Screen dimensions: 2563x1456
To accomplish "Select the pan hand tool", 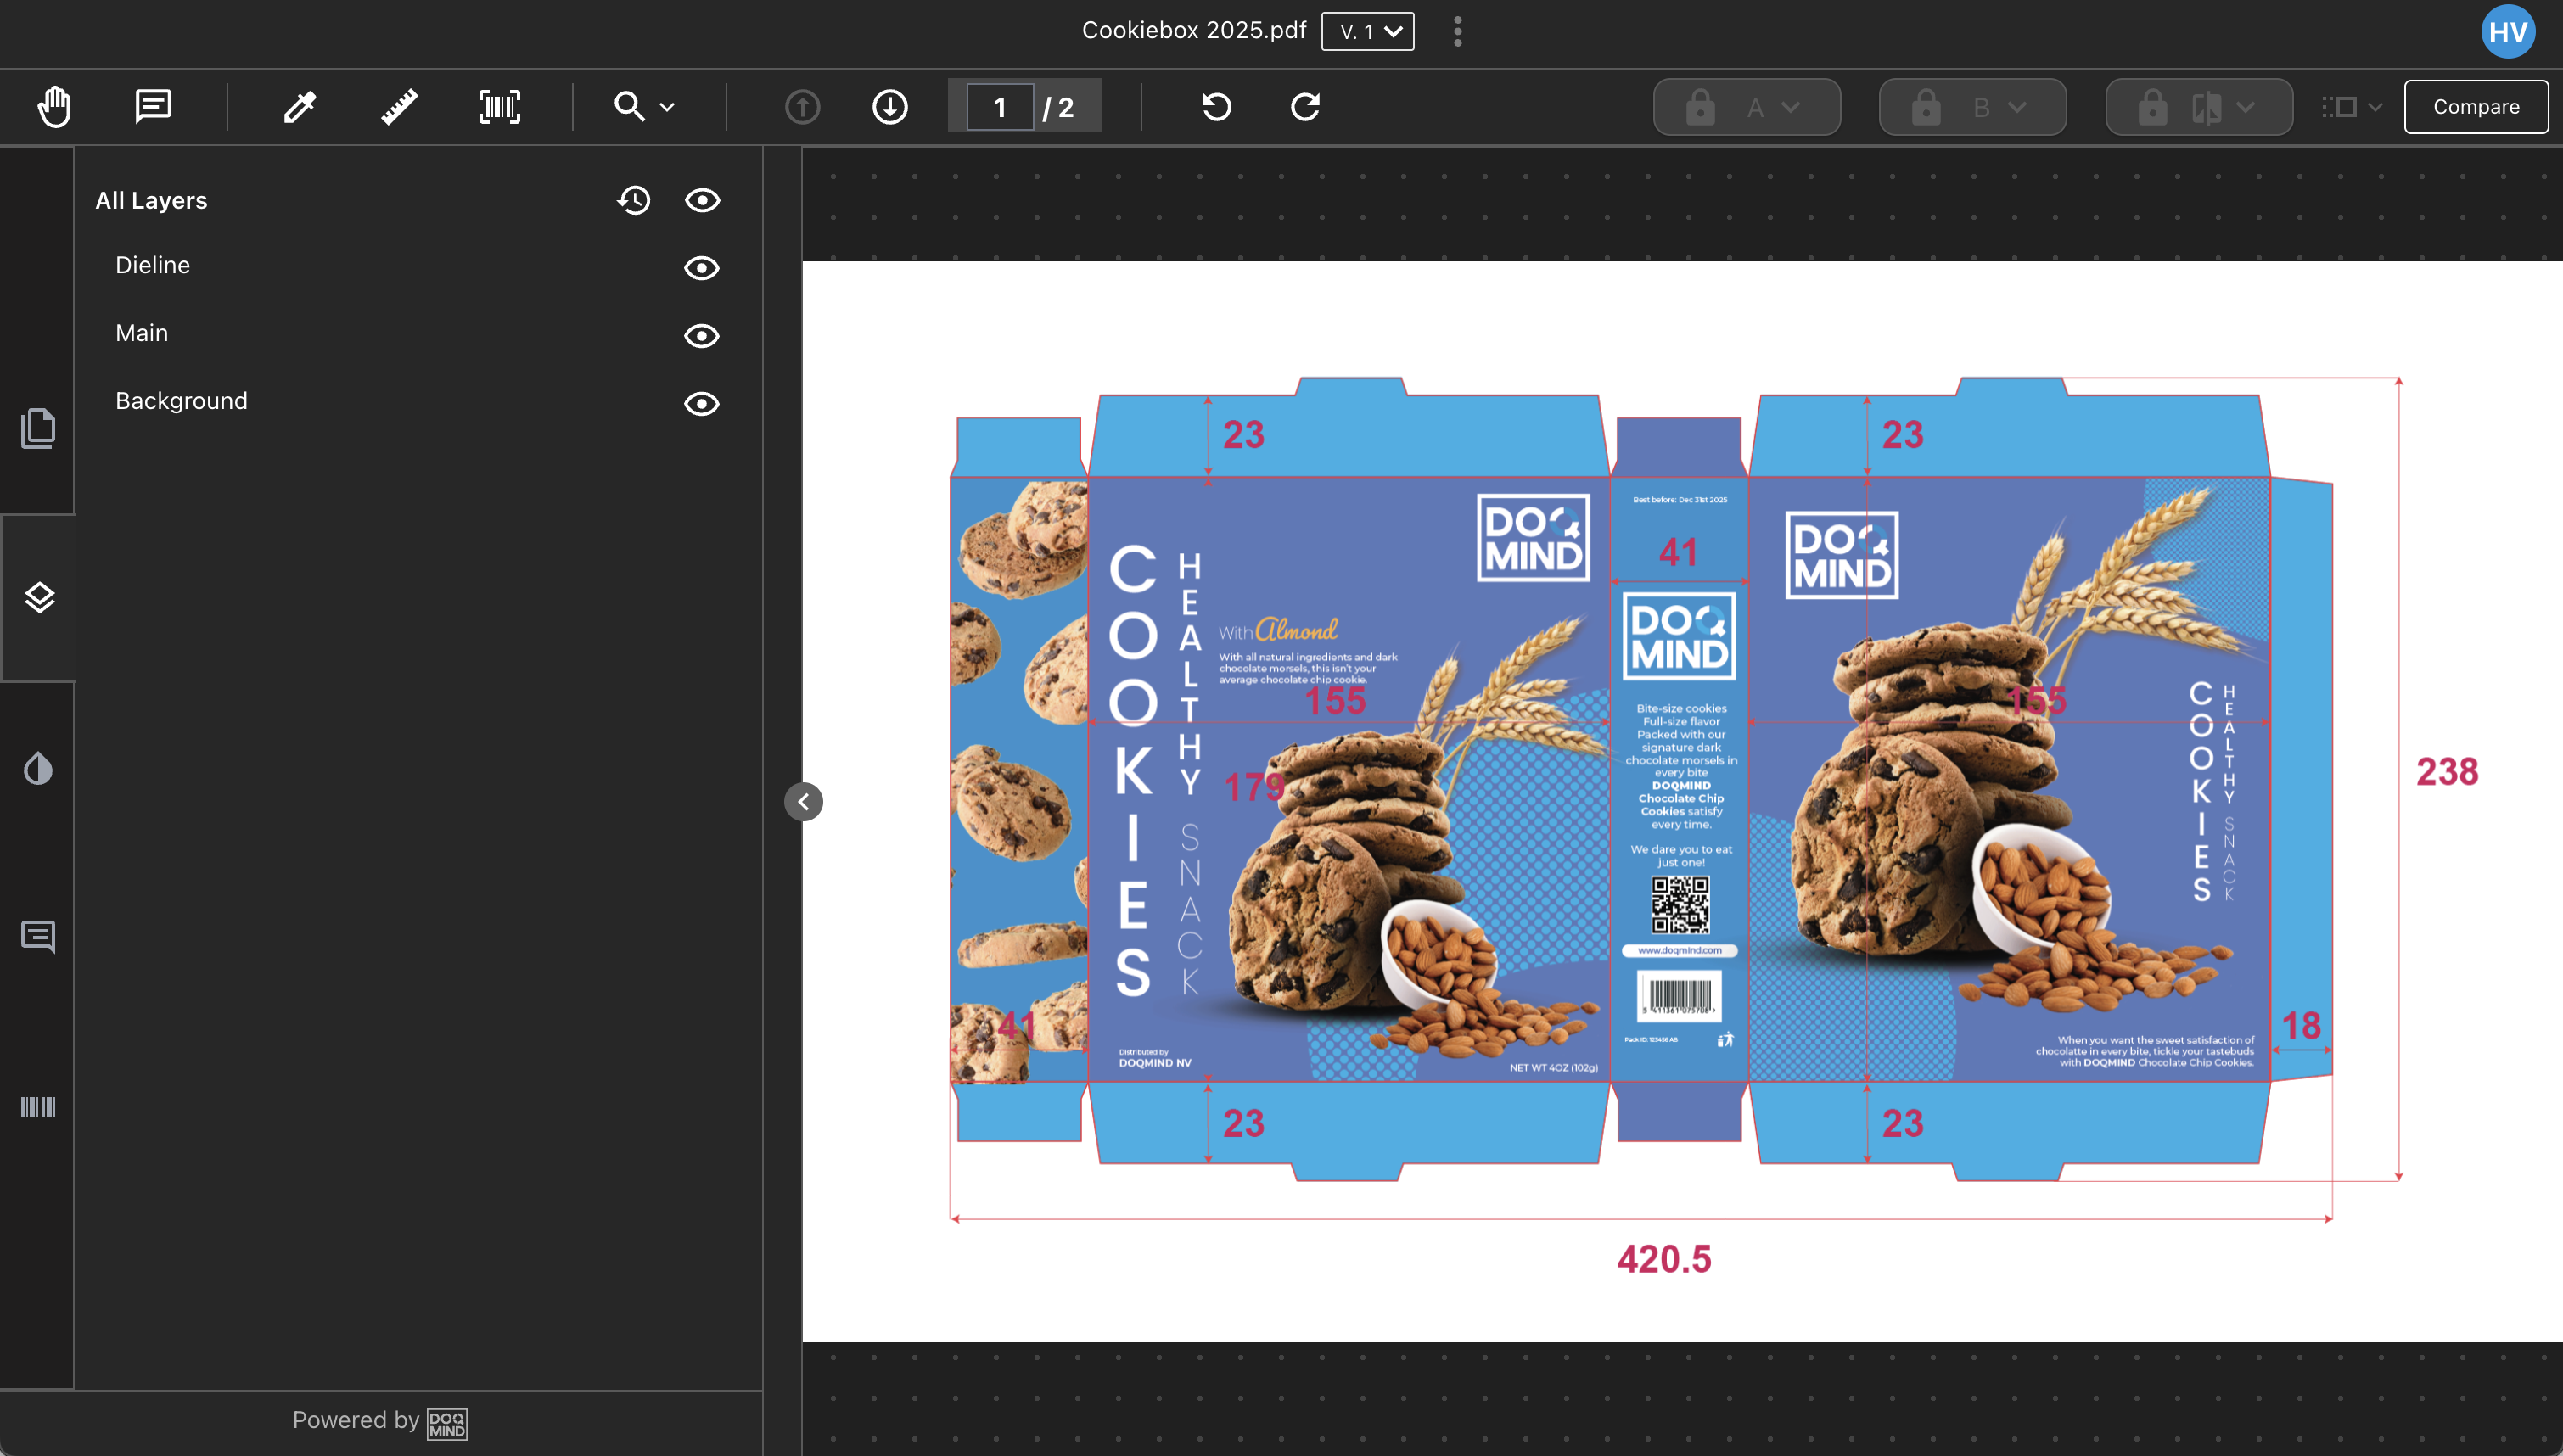I will (54, 106).
